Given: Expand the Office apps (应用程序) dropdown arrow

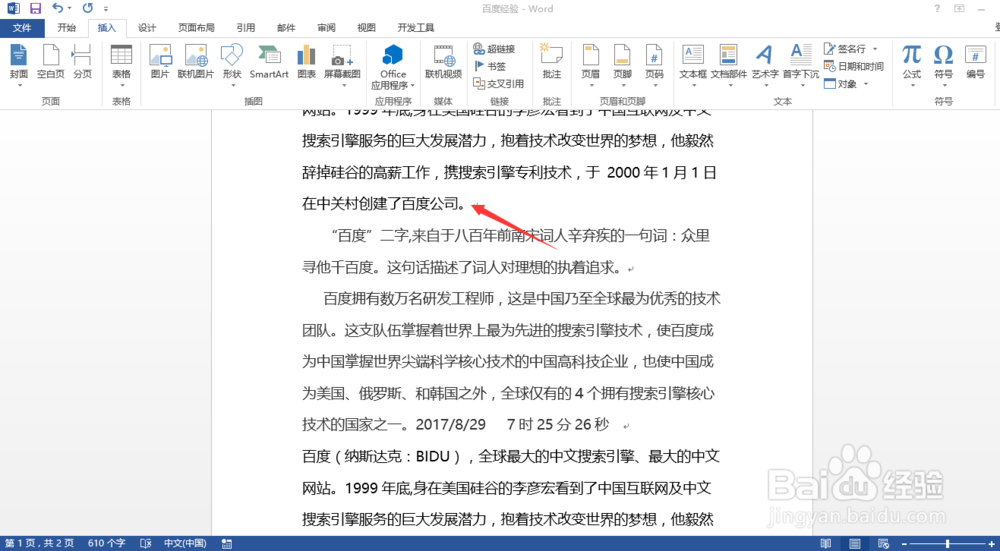Looking at the screenshot, I should coord(413,85).
